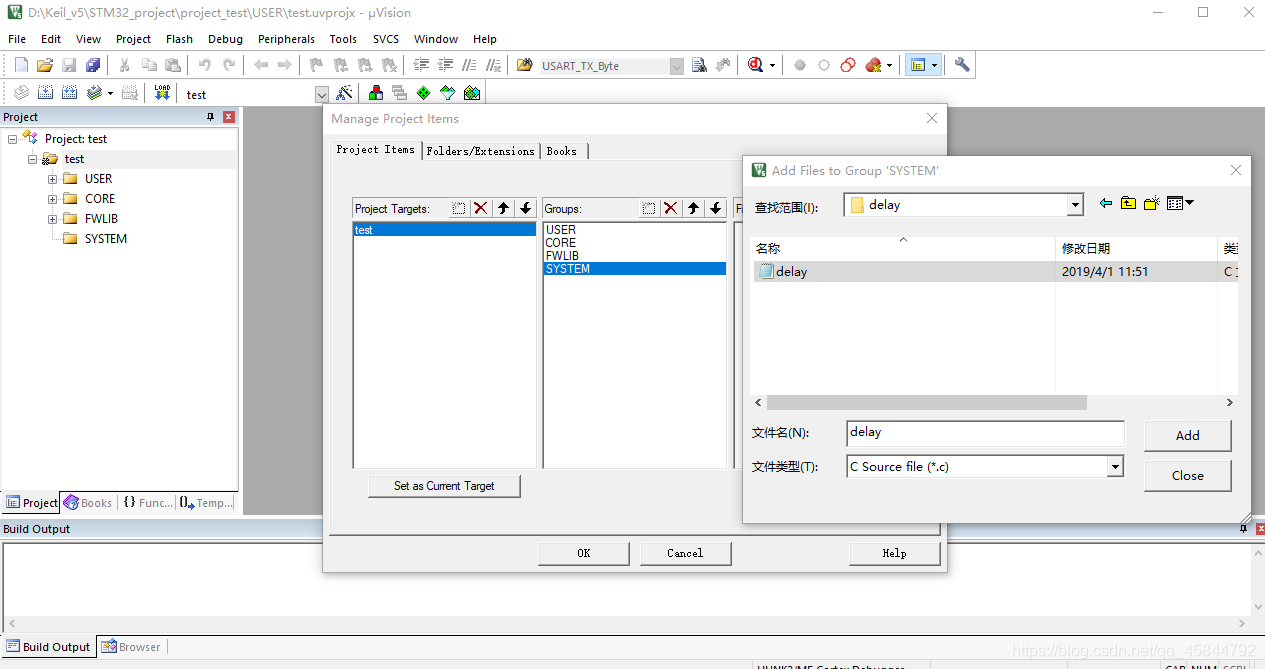Image resolution: width=1265 pixels, height=669 pixels.
Task: Click the Select Software Packs icon
Action: tap(447, 93)
